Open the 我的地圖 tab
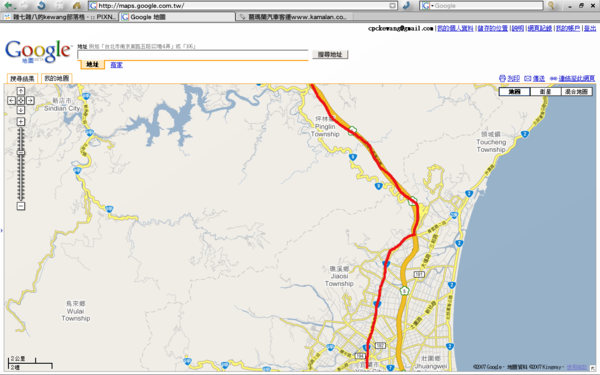Viewport: 600px width, 375px height. point(57,78)
